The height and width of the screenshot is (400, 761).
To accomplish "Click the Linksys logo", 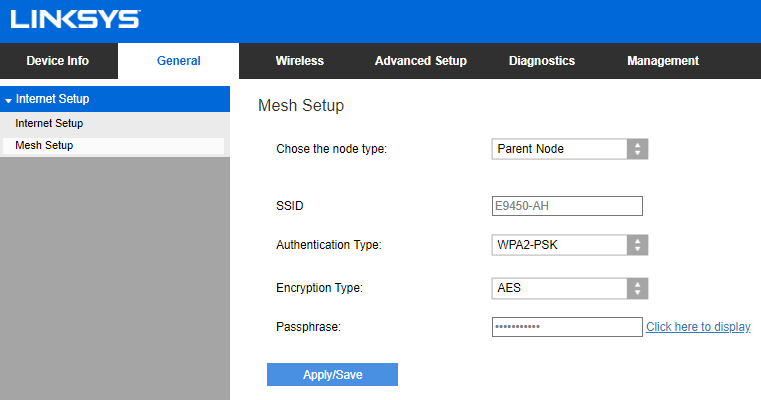I will [x=75, y=19].
